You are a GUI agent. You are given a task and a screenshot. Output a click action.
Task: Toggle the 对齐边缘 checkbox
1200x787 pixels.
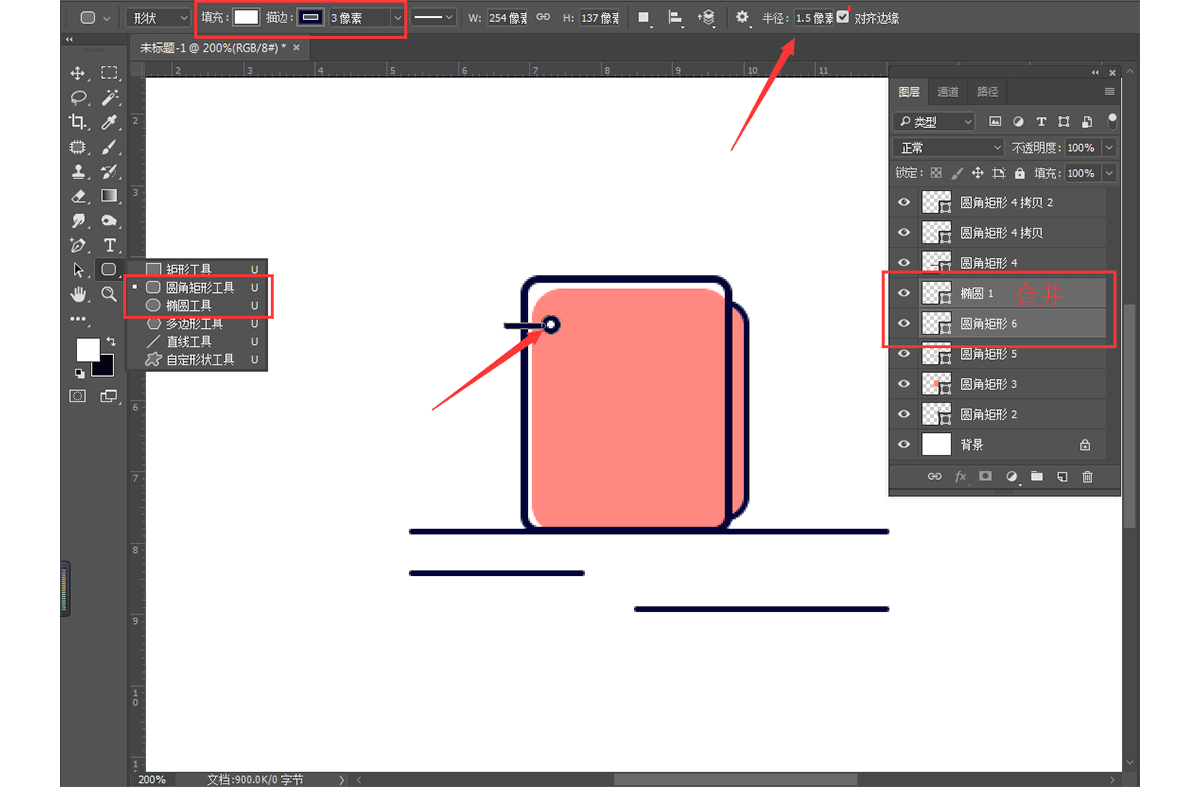(x=843, y=17)
